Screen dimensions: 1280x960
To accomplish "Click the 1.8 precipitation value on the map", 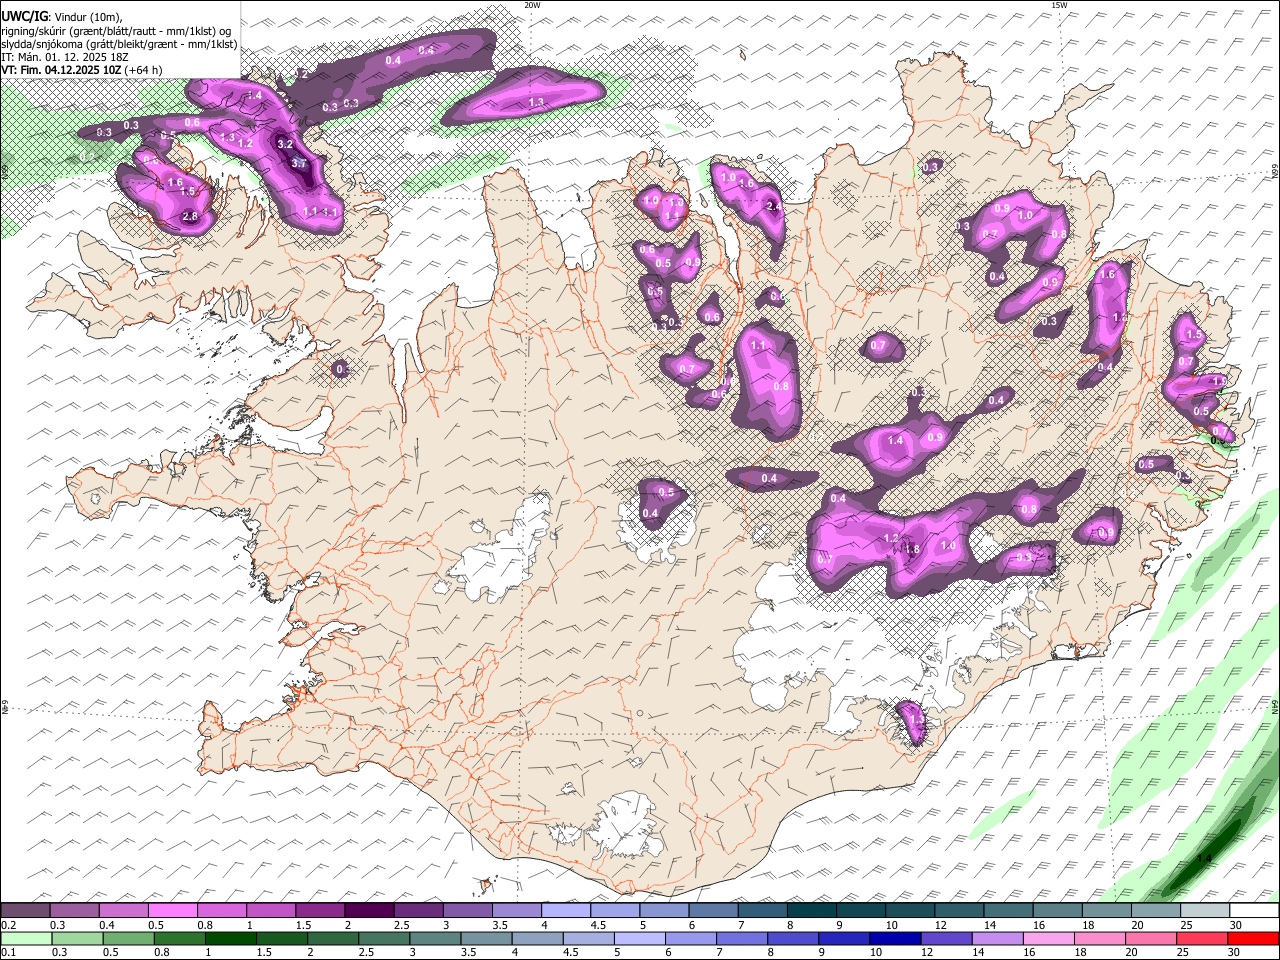I will pyautogui.click(x=912, y=550).
